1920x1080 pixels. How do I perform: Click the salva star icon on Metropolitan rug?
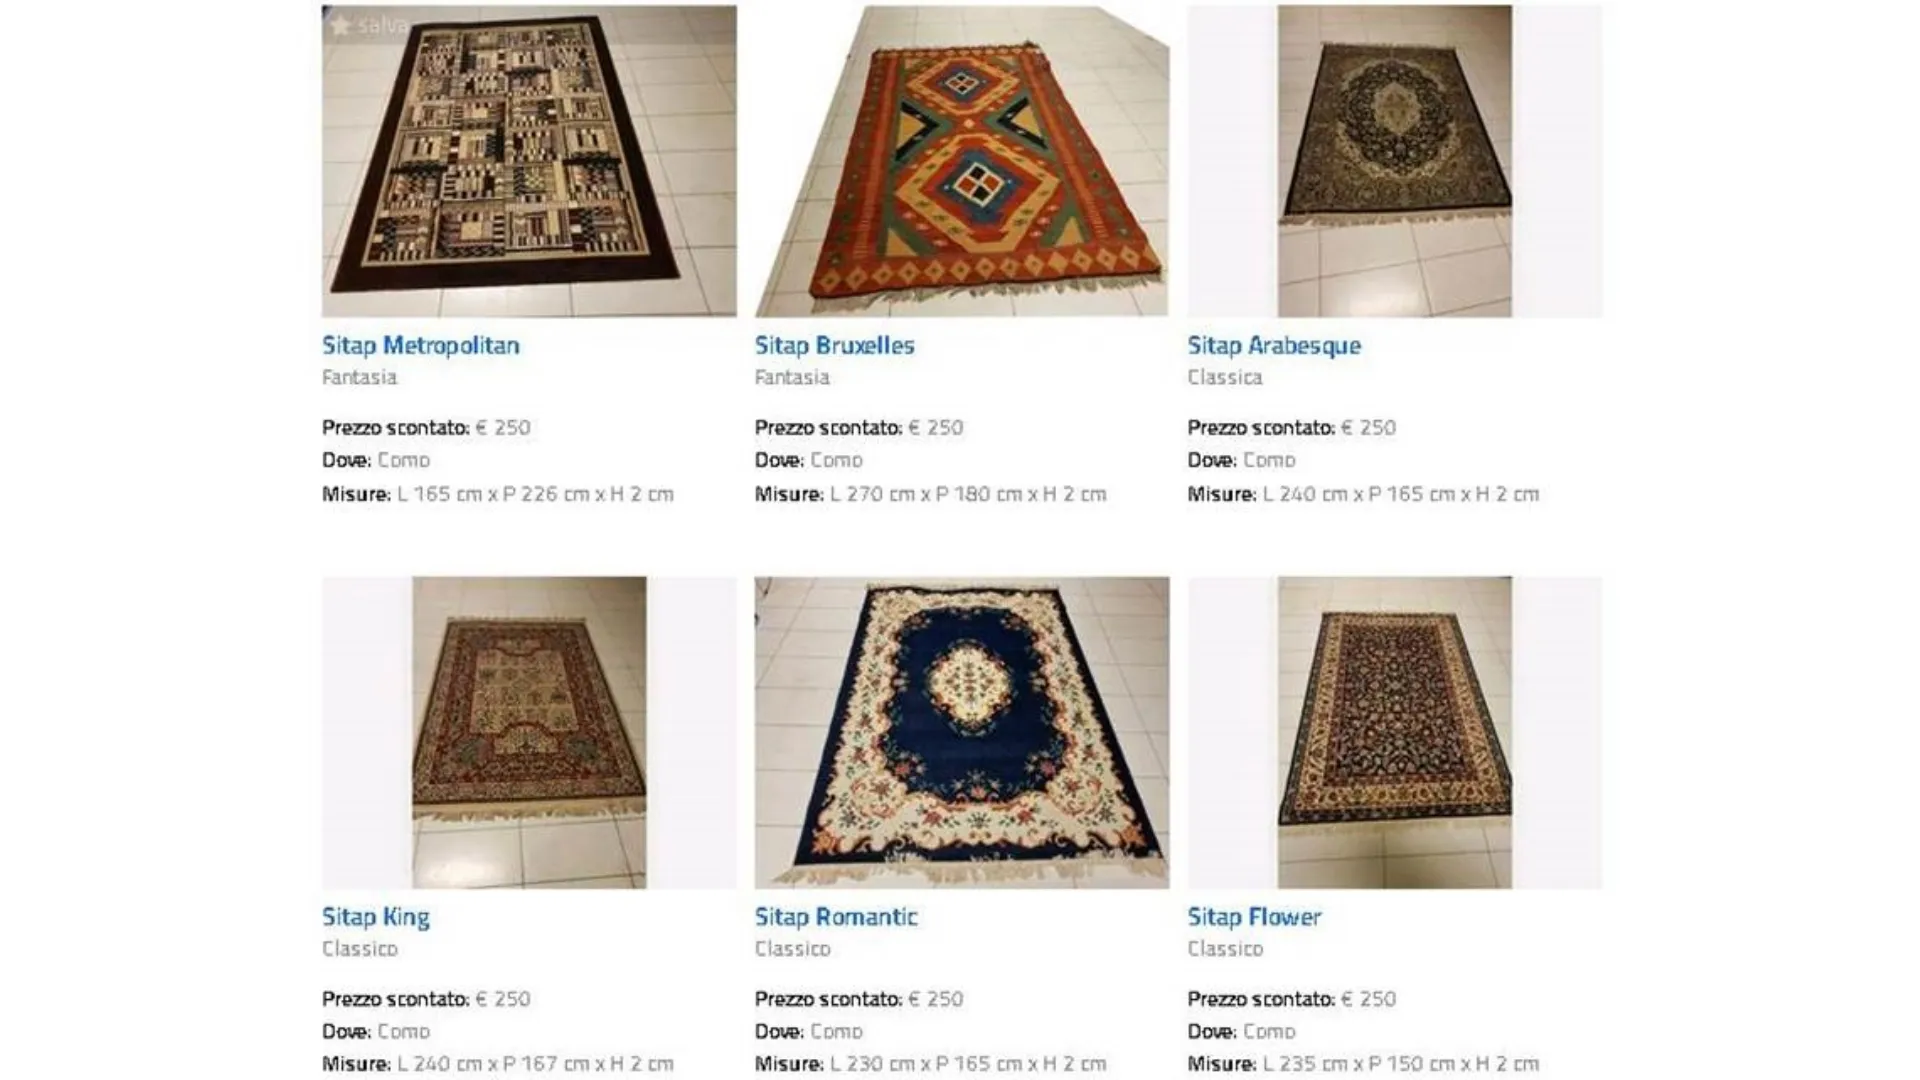coord(341,26)
